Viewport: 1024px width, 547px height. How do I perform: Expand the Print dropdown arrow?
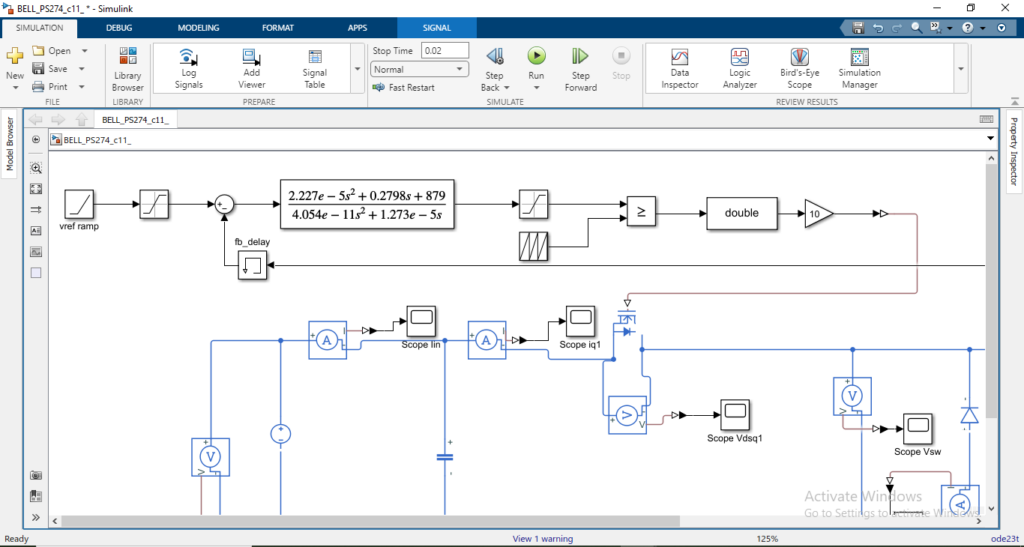82,86
